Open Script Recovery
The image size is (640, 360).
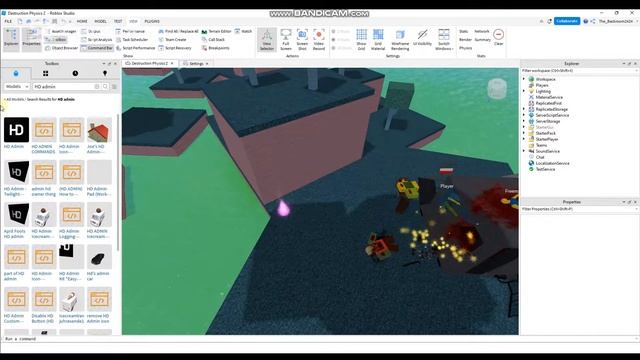point(175,48)
